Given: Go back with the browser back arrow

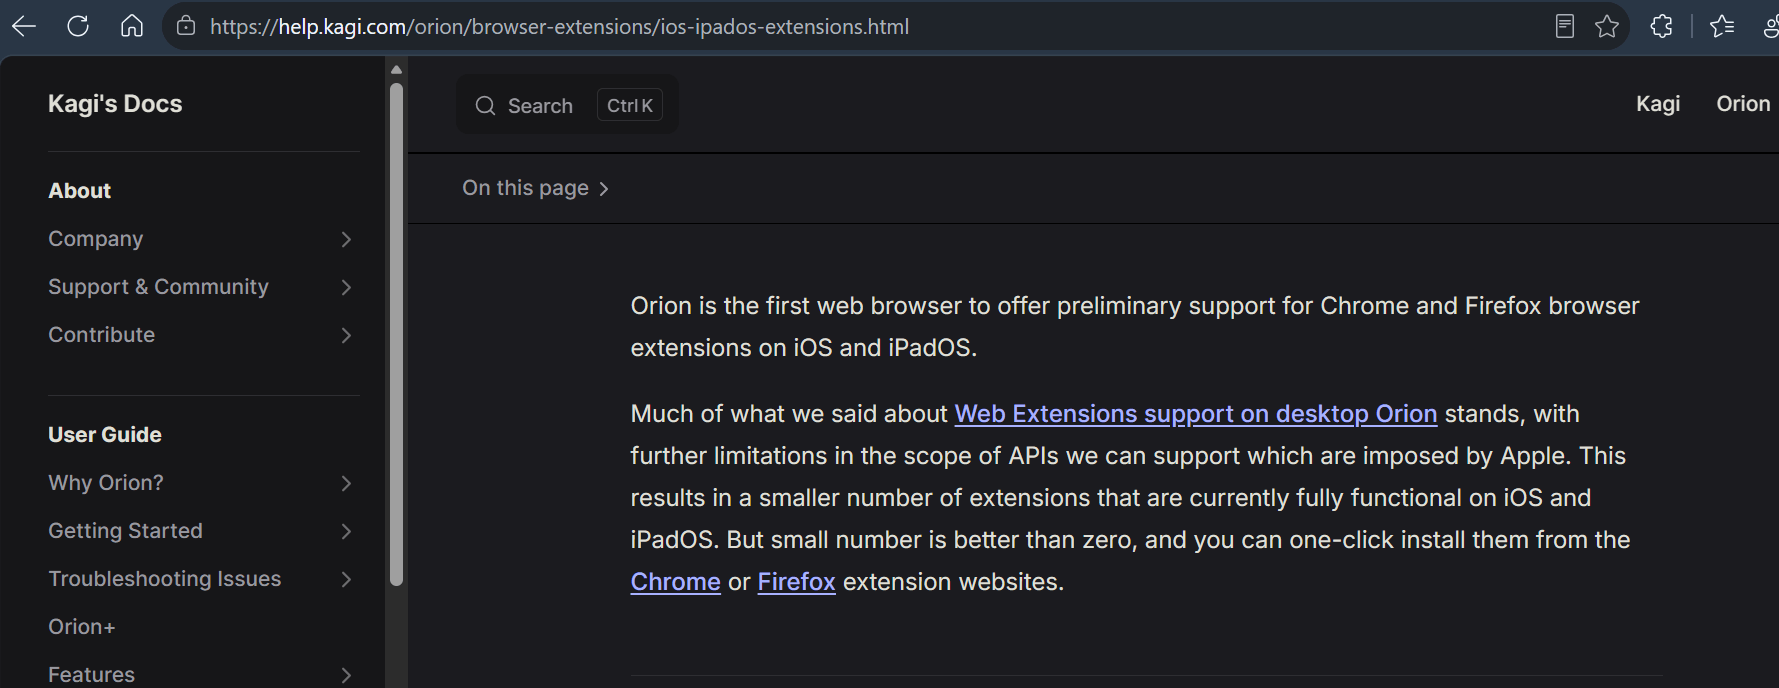Looking at the screenshot, I should click(x=24, y=27).
